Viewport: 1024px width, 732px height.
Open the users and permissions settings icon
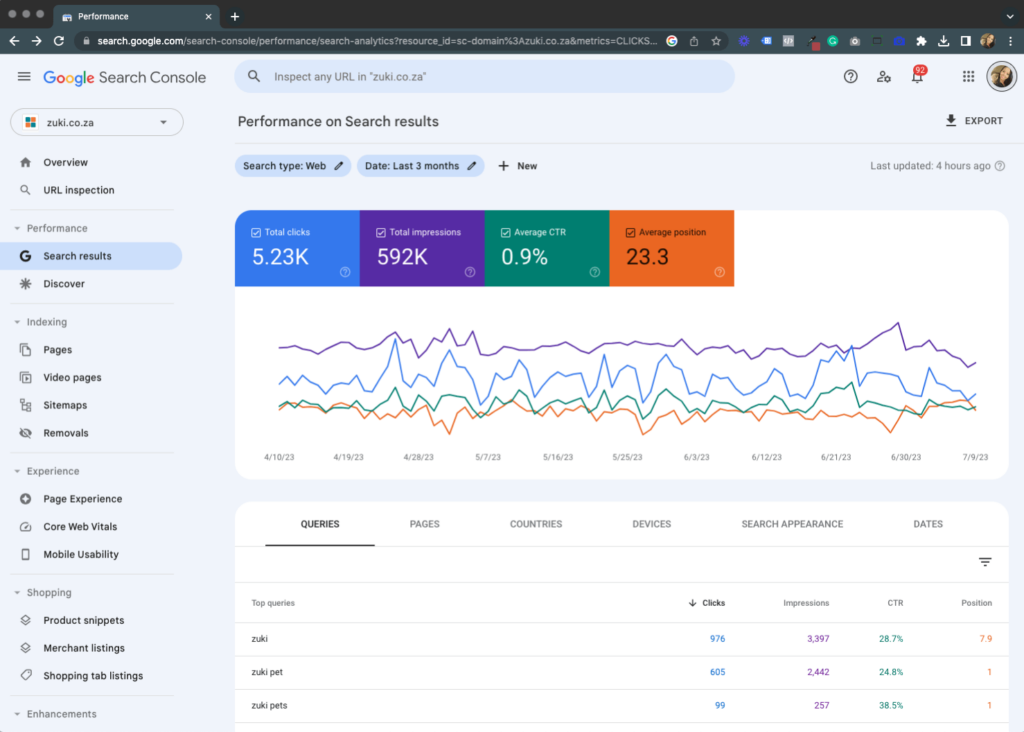tap(884, 76)
